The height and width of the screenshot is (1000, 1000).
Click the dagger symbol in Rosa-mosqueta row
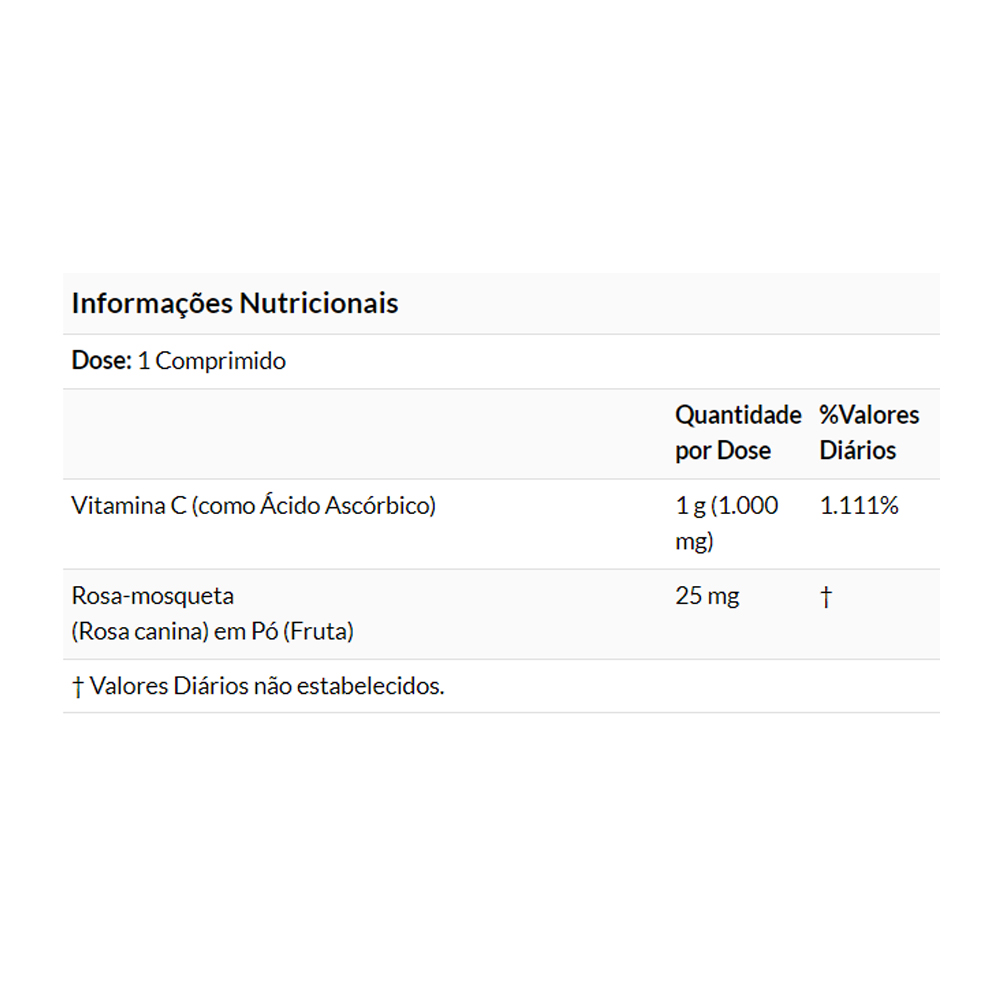coord(826,598)
